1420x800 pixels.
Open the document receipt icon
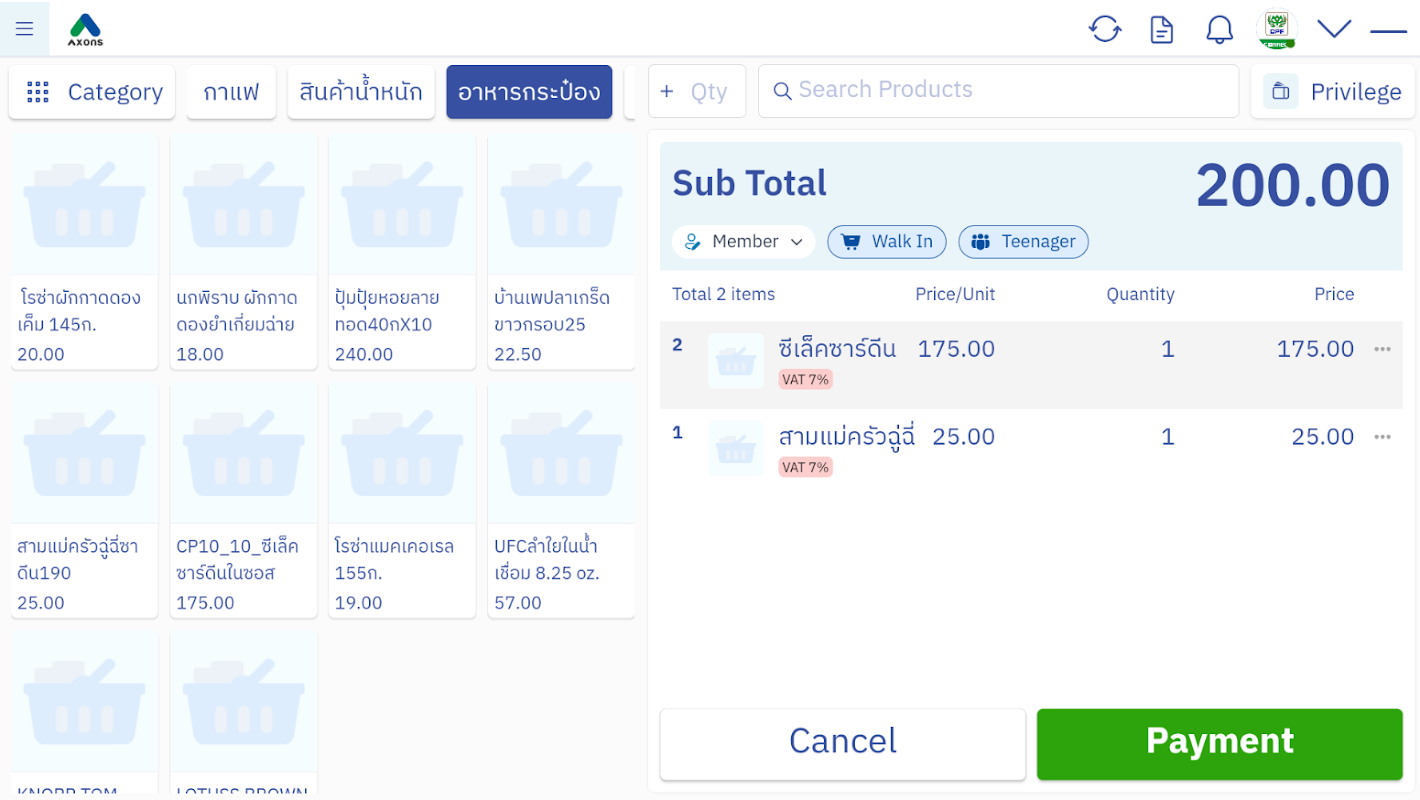[x=1162, y=29]
